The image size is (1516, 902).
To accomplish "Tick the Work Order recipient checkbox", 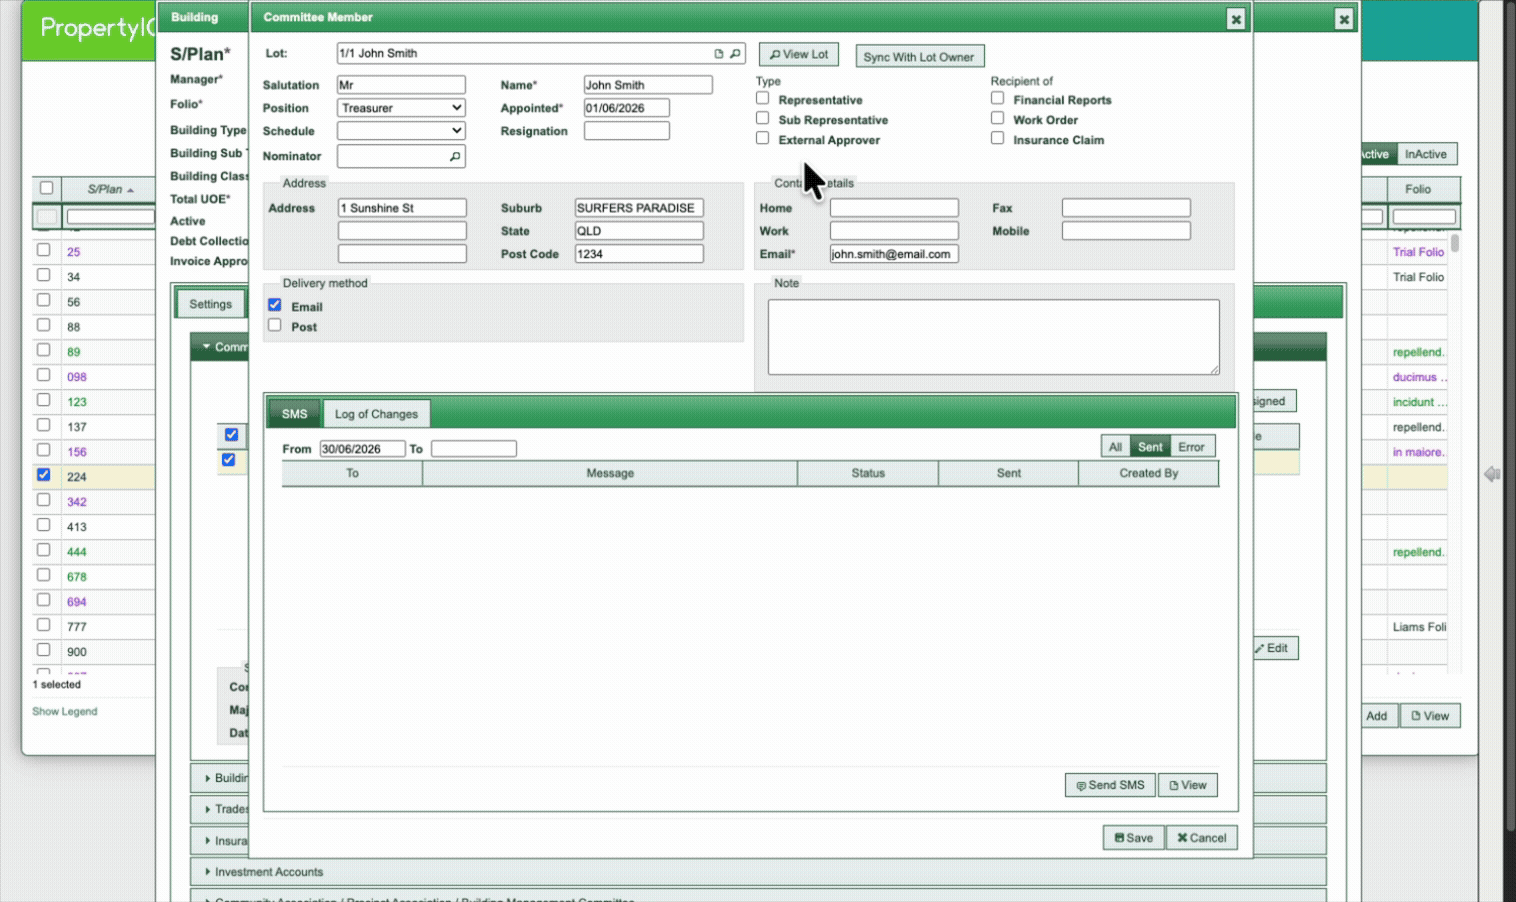I will pyautogui.click(x=997, y=118).
